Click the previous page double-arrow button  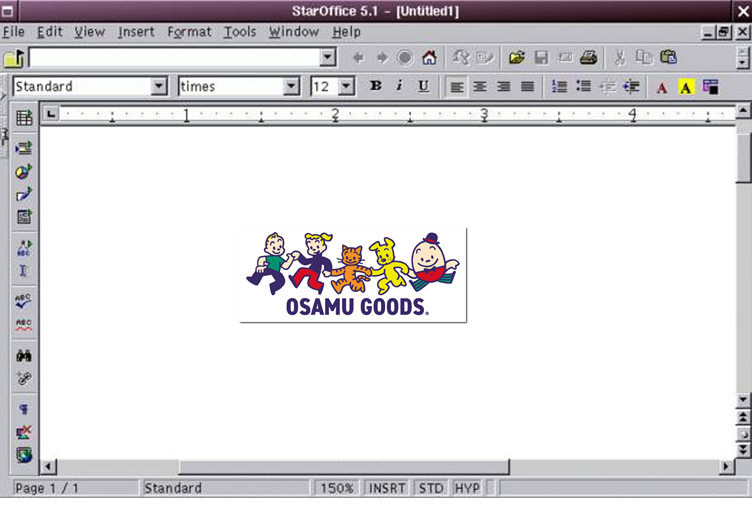pyautogui.click(x=743, y=417)
